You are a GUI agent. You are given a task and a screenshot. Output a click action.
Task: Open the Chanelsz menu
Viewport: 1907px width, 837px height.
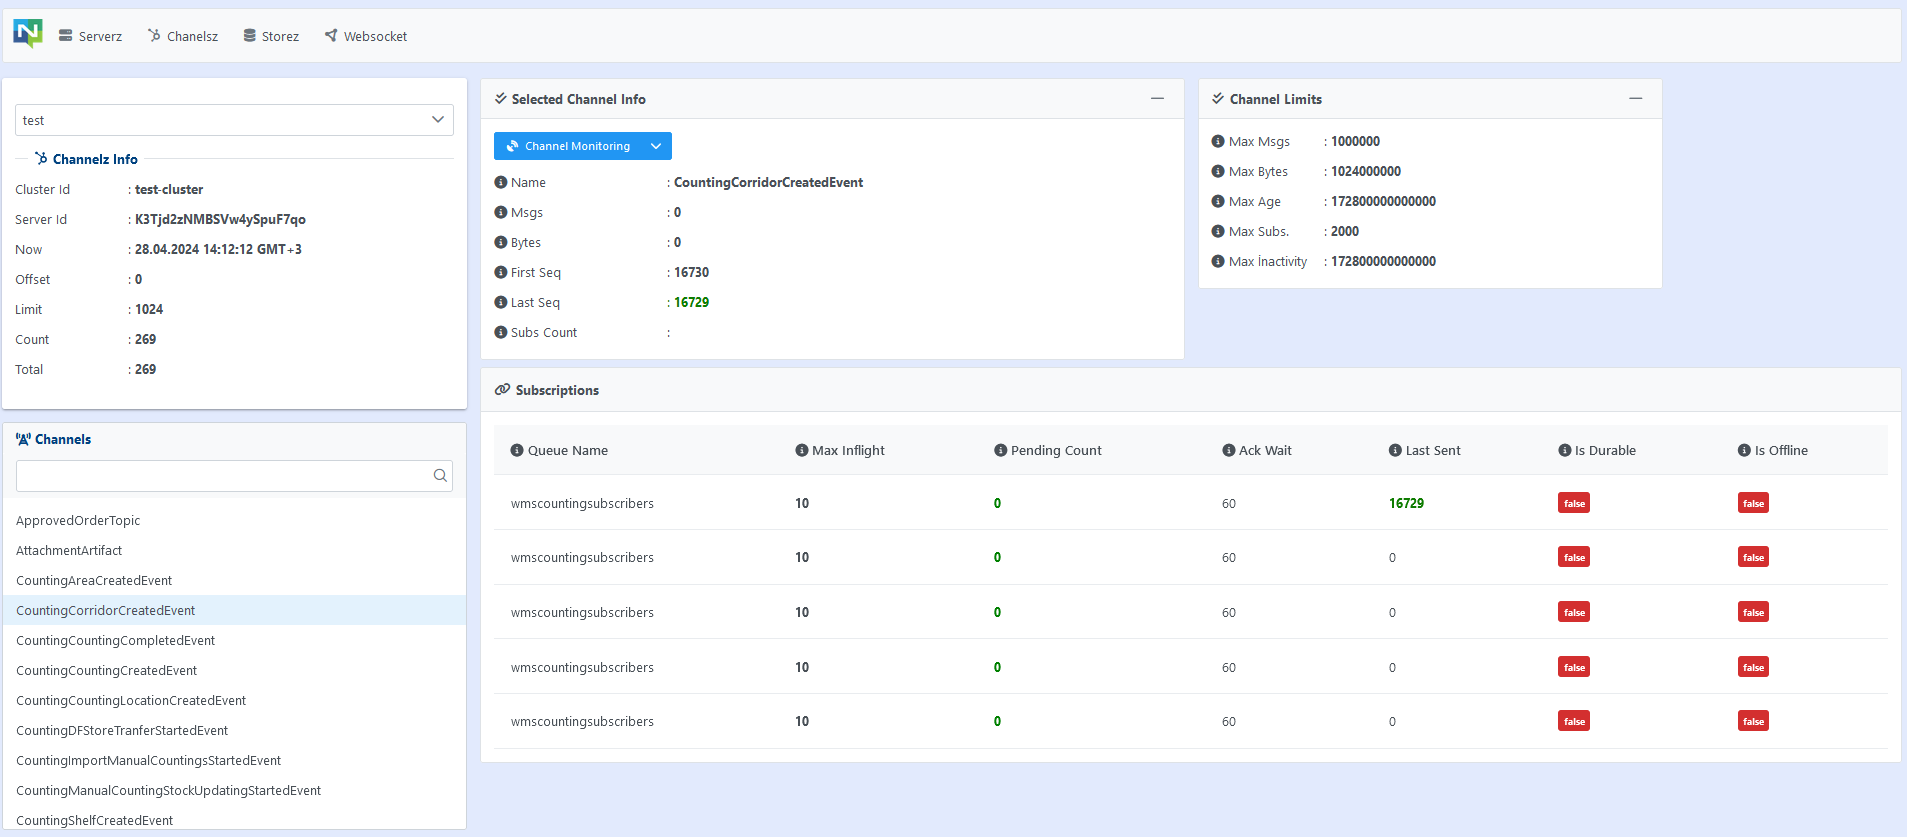(x=183, y=36)
